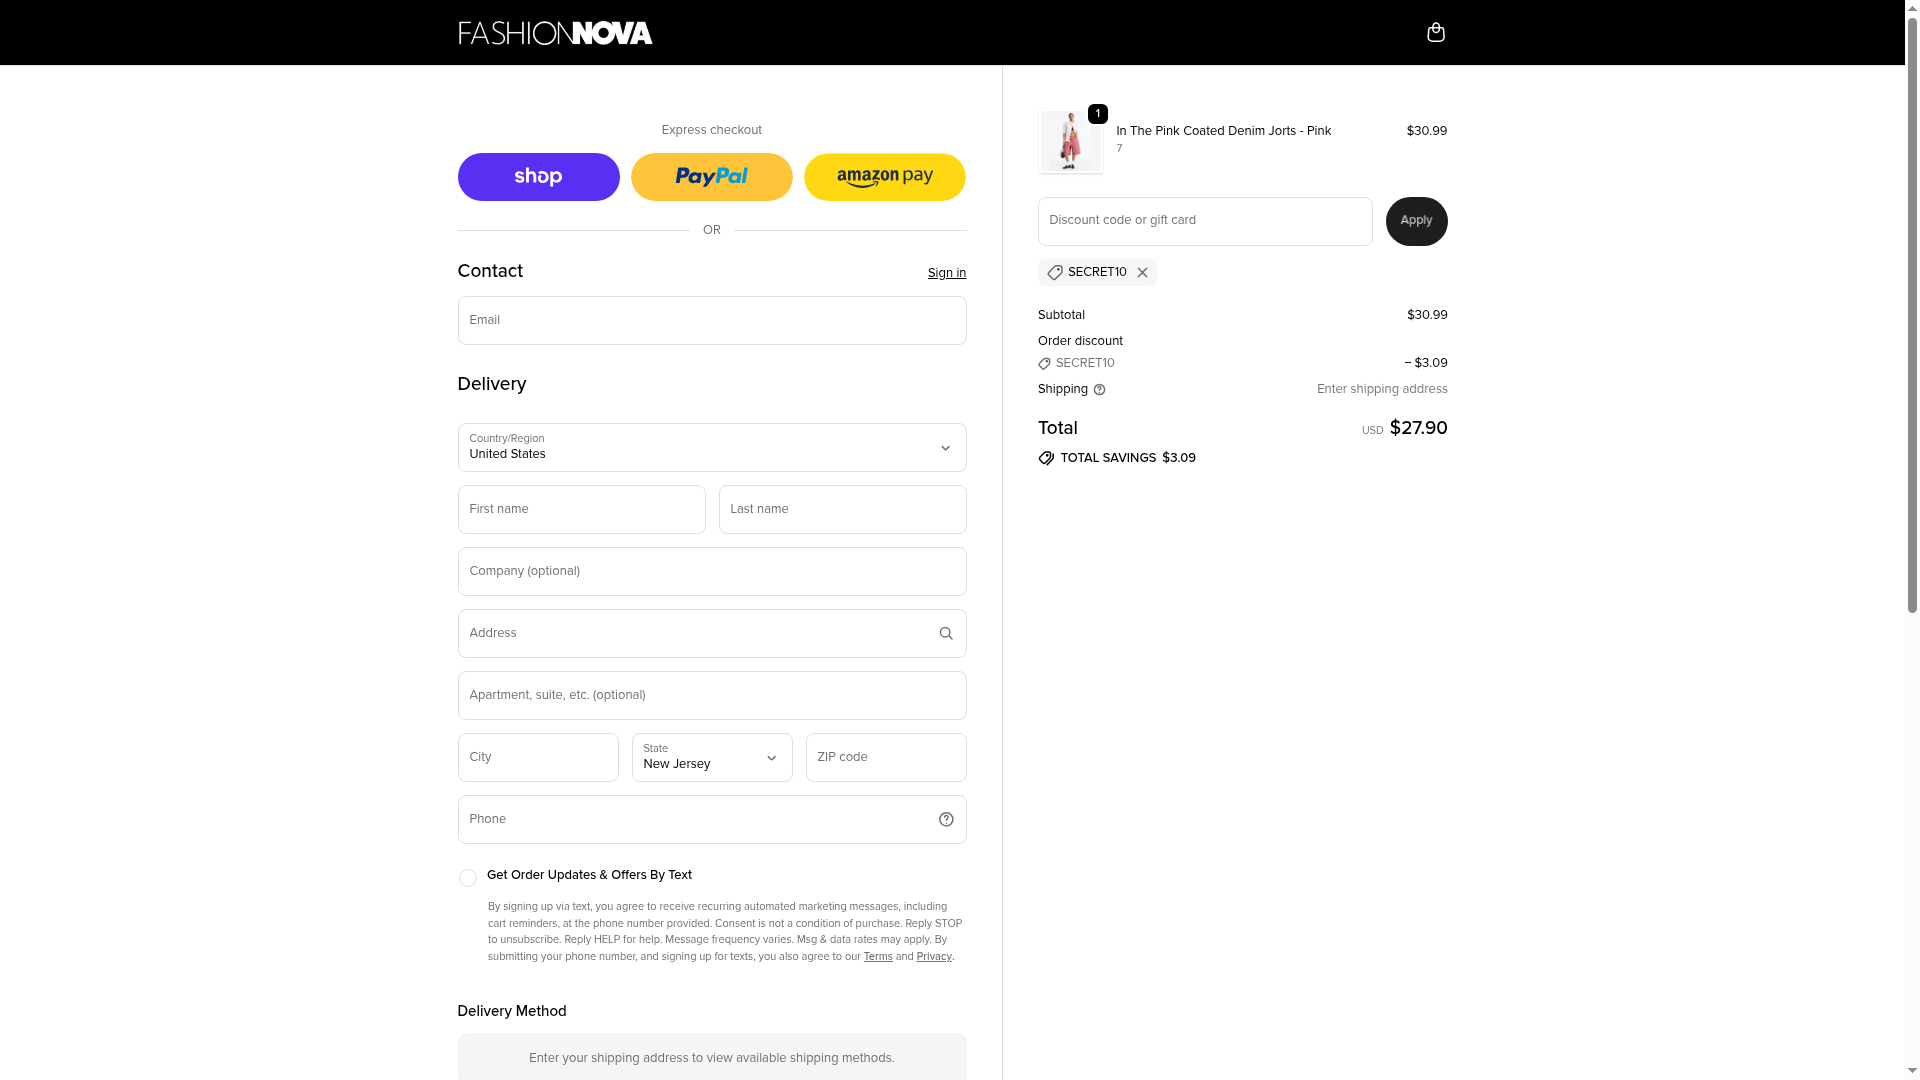
Task: Select Amazon Pay express checkout
Action: click(x=884, y=177)
